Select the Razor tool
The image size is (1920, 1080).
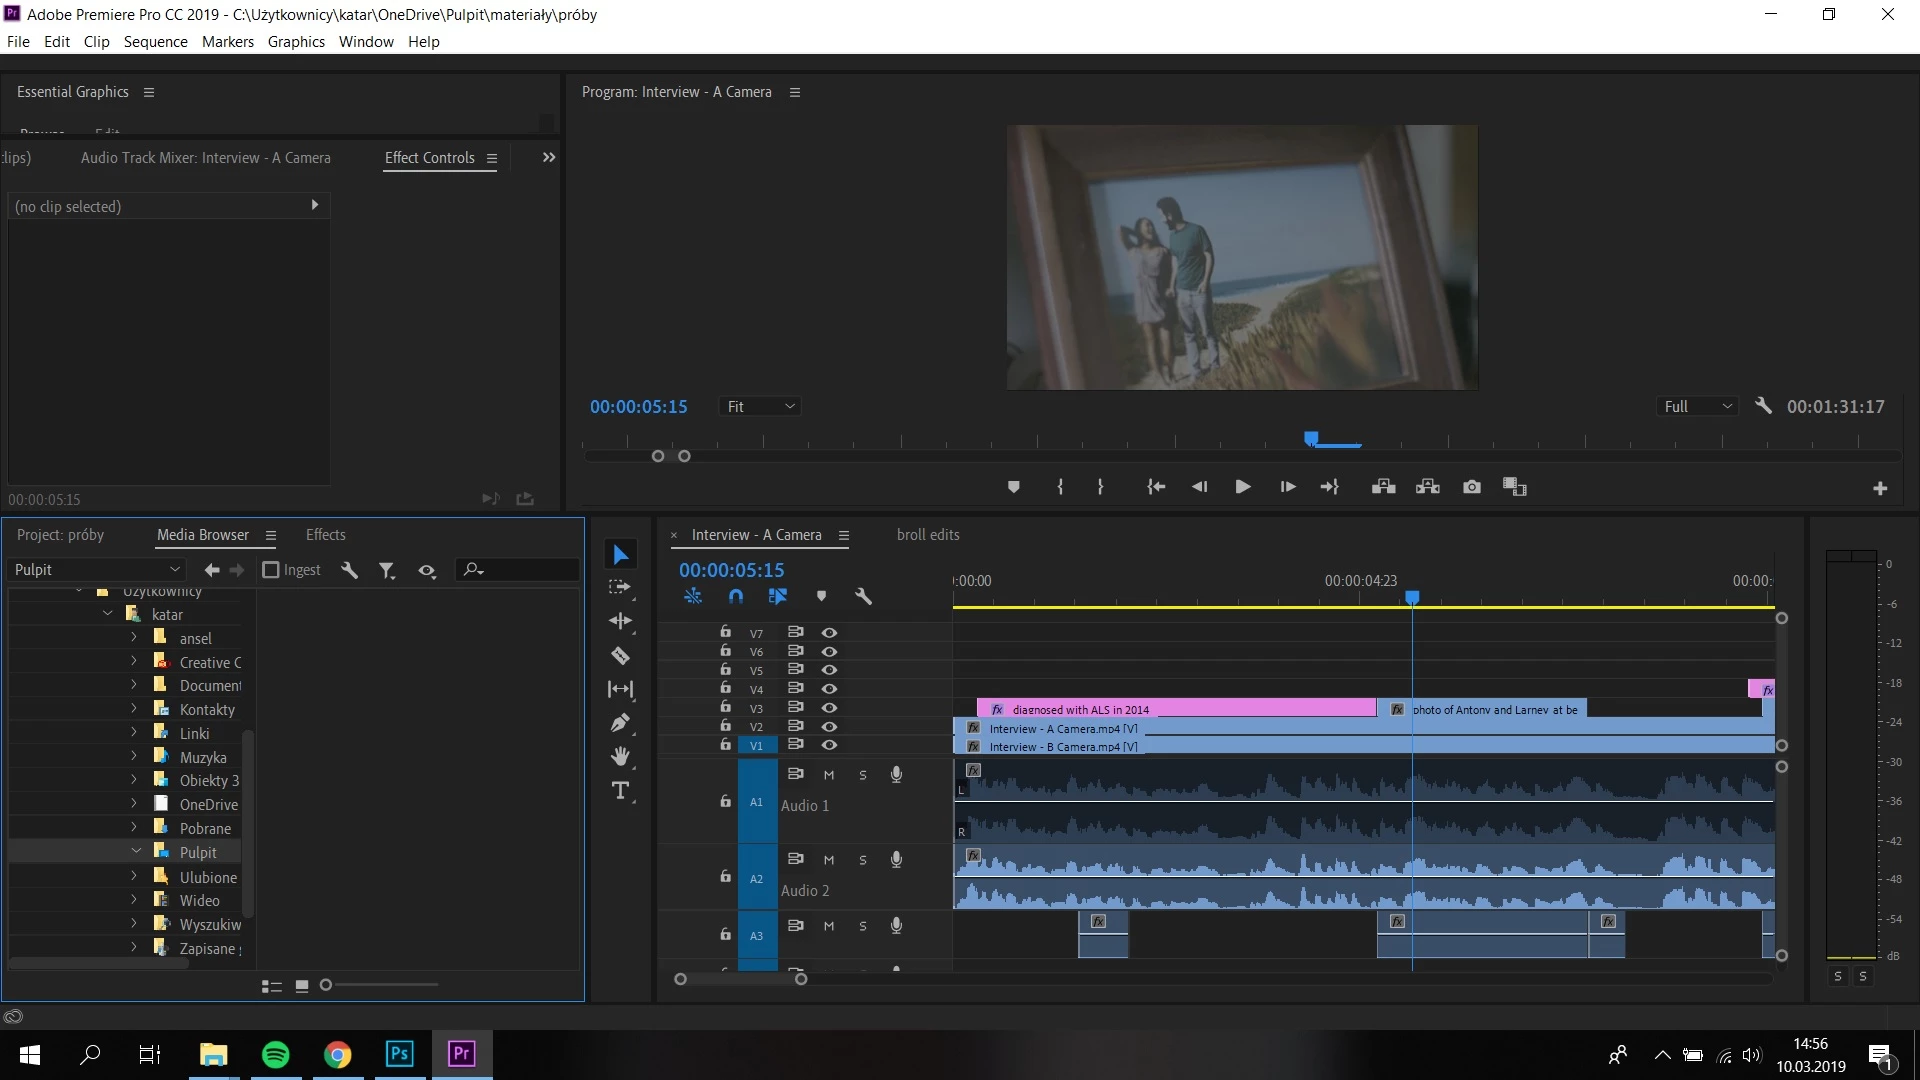(x=620, y=656)
